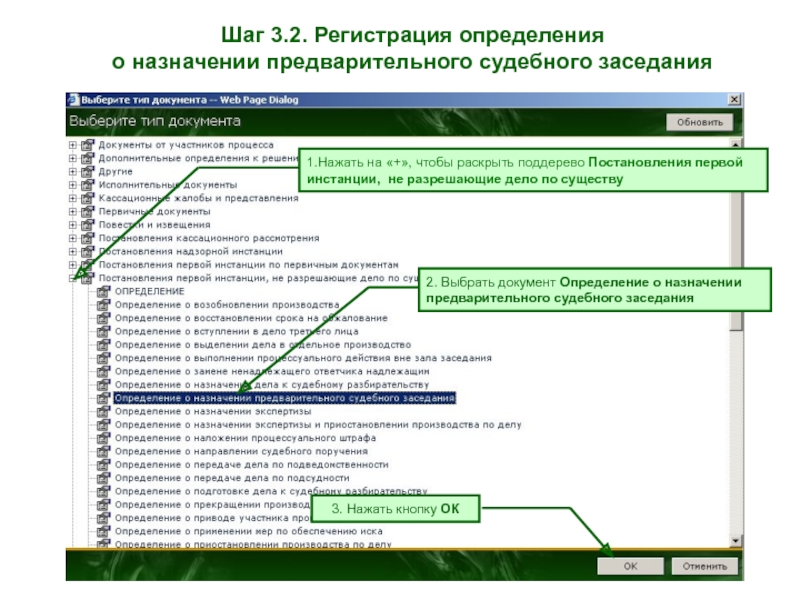Click icon of Определение о передаче дела по подведомственности
The image size is (800, 600).
(104, 464)
